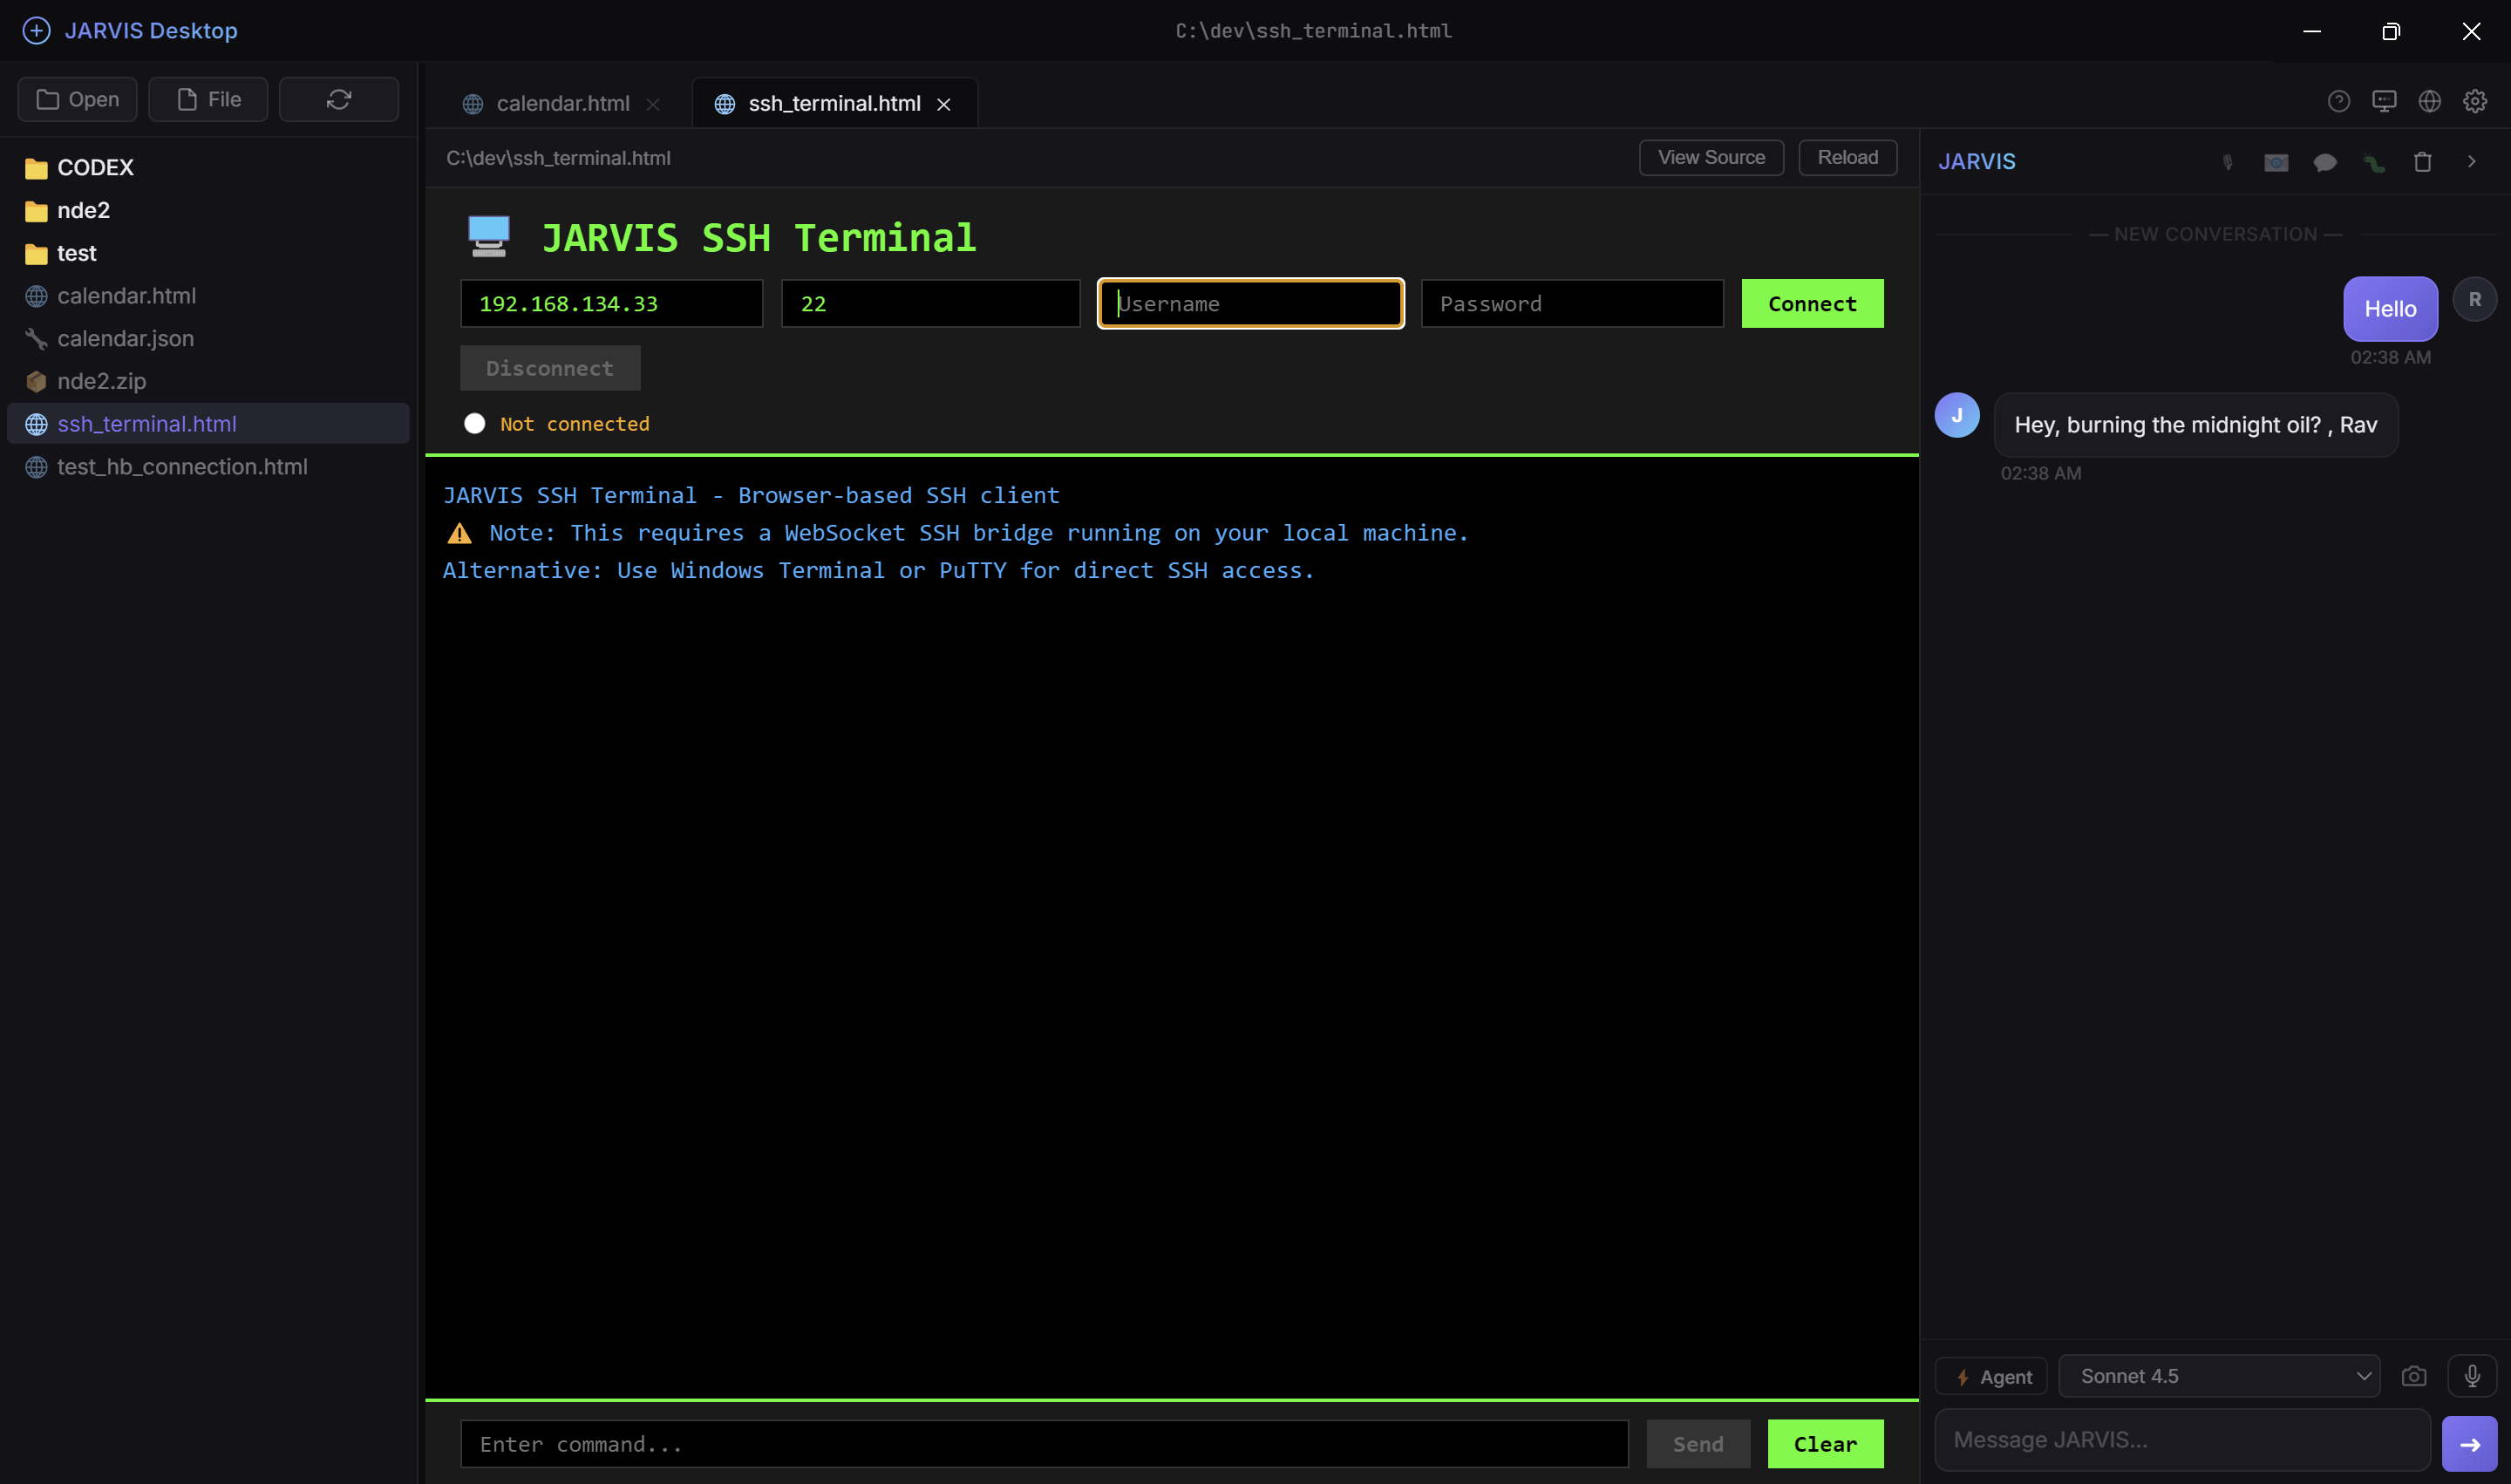Click the 'Hello' chat bubble
The width and height of the screenshot is (2511, 1484).
(x=2390, y=309)
